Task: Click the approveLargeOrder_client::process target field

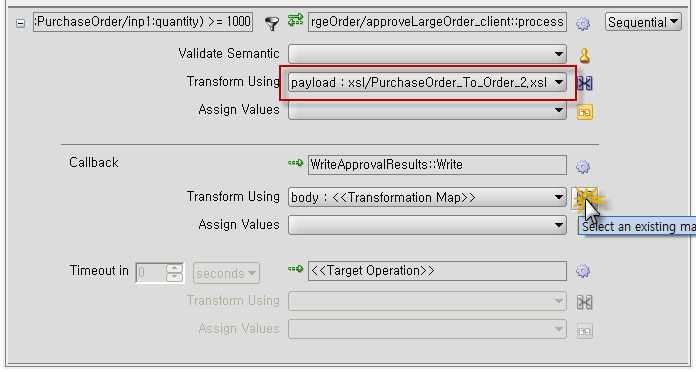Action: [437, 22]
